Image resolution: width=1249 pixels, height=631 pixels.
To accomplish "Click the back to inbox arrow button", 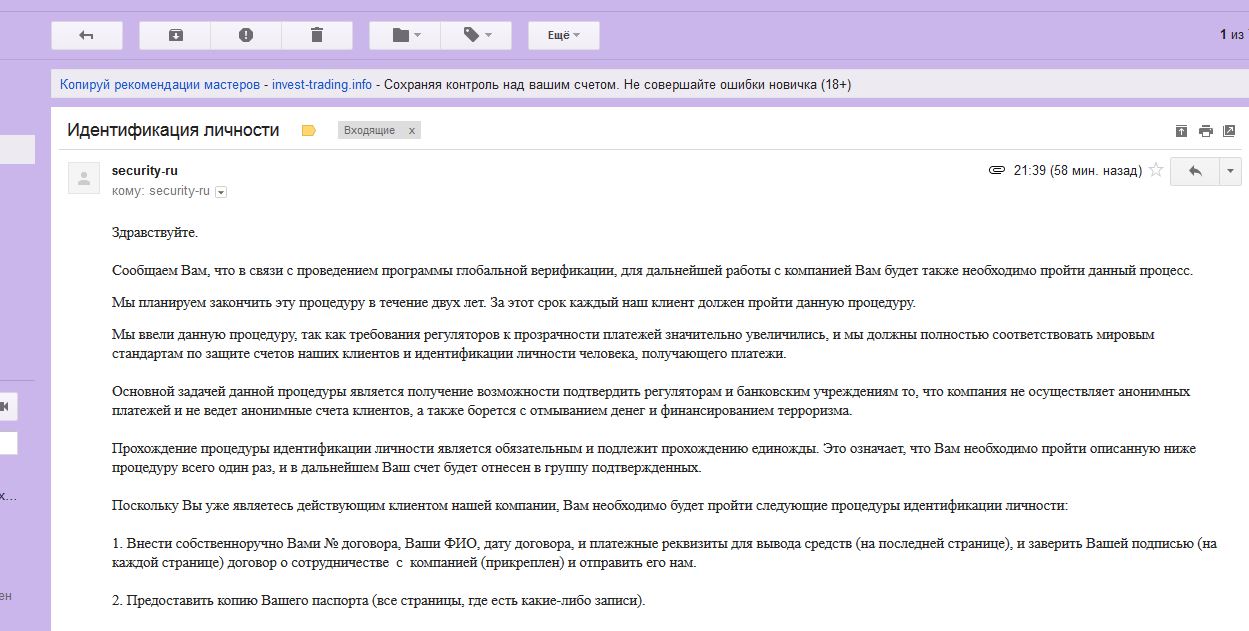I will [x=87, y=35].
